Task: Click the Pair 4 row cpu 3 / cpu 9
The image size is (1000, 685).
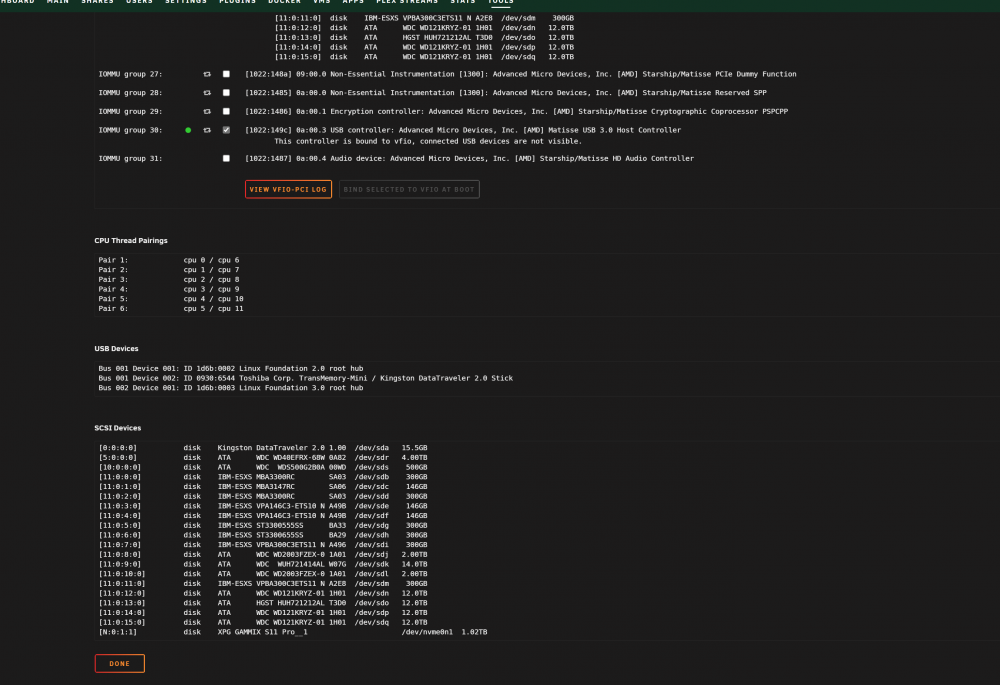Action: click(x=169, y=289)
